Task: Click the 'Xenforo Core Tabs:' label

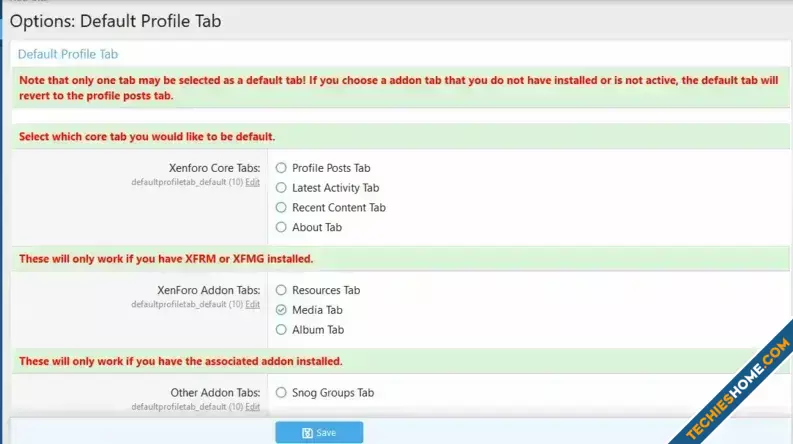Action: coord(214,168)
